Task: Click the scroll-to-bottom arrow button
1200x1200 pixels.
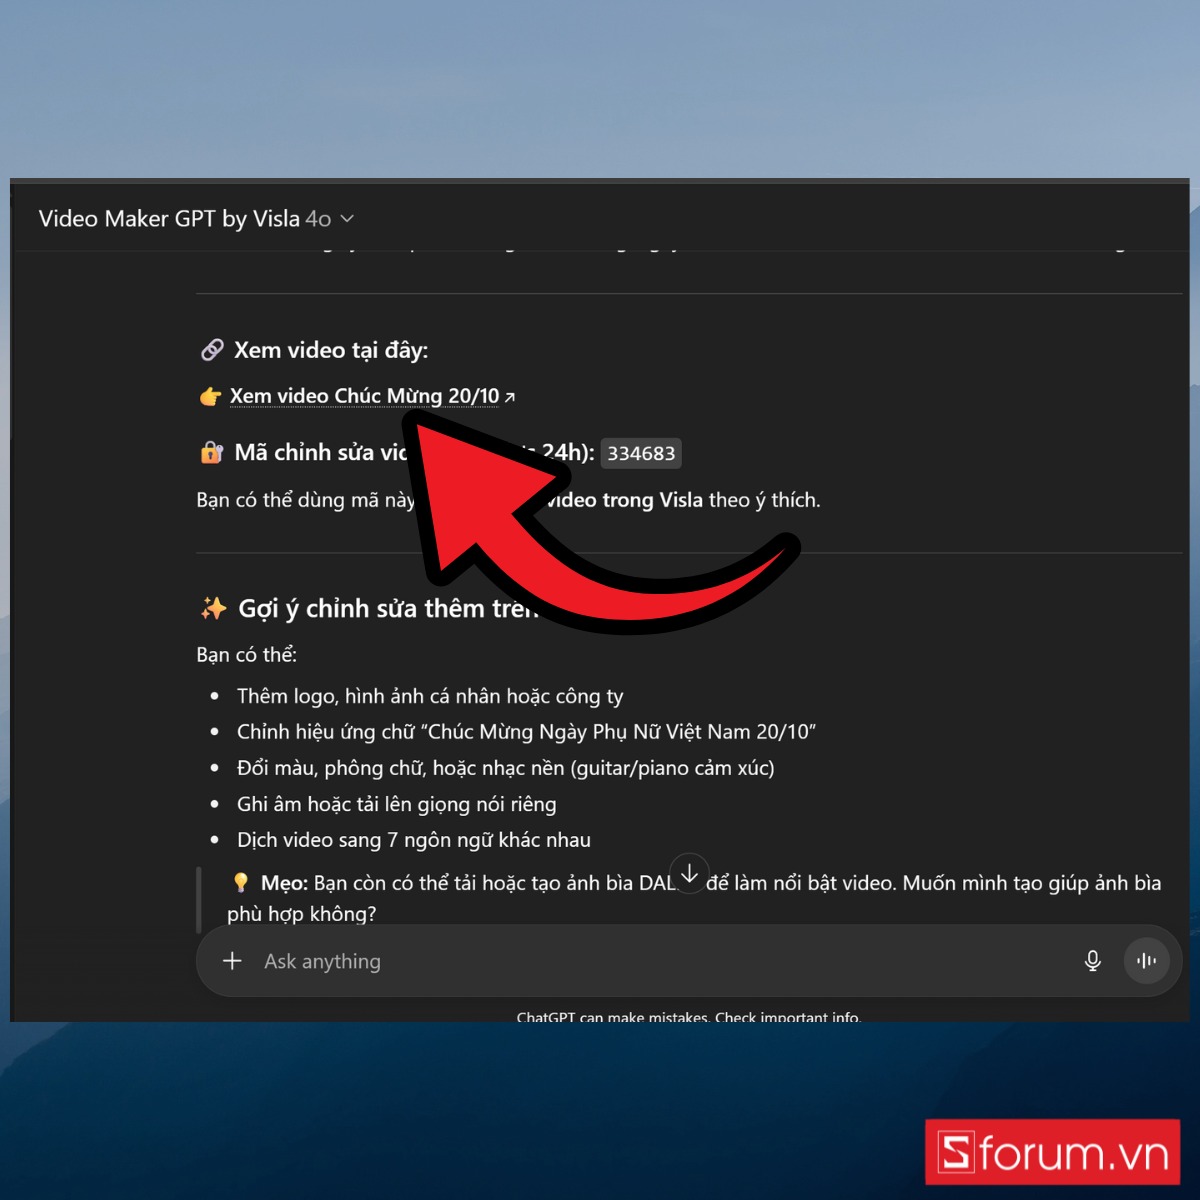Action: point(690,873)
